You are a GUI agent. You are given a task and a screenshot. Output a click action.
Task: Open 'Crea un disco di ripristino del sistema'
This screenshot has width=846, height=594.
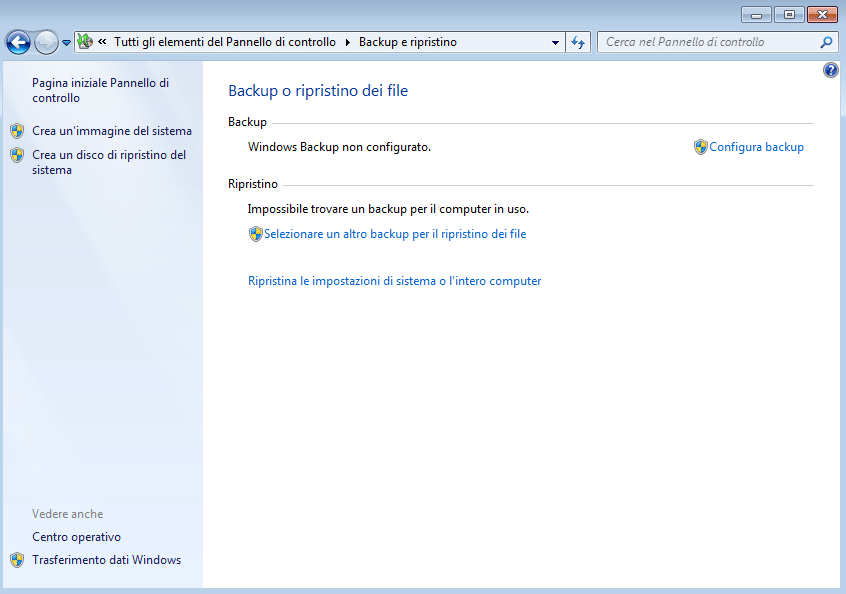(x=109, y=162)
